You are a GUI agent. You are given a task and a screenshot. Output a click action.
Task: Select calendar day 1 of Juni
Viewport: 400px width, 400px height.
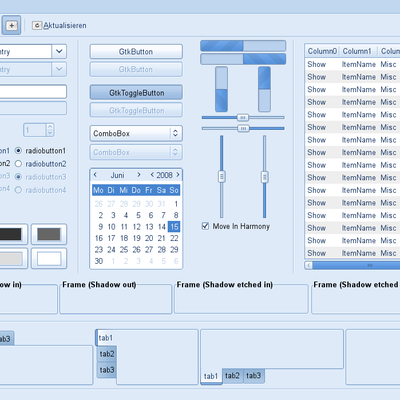point(176,204)
